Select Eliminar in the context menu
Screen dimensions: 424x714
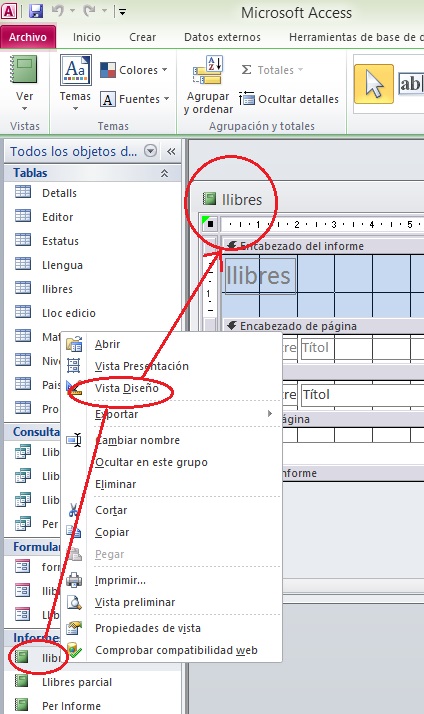[115, 484]
